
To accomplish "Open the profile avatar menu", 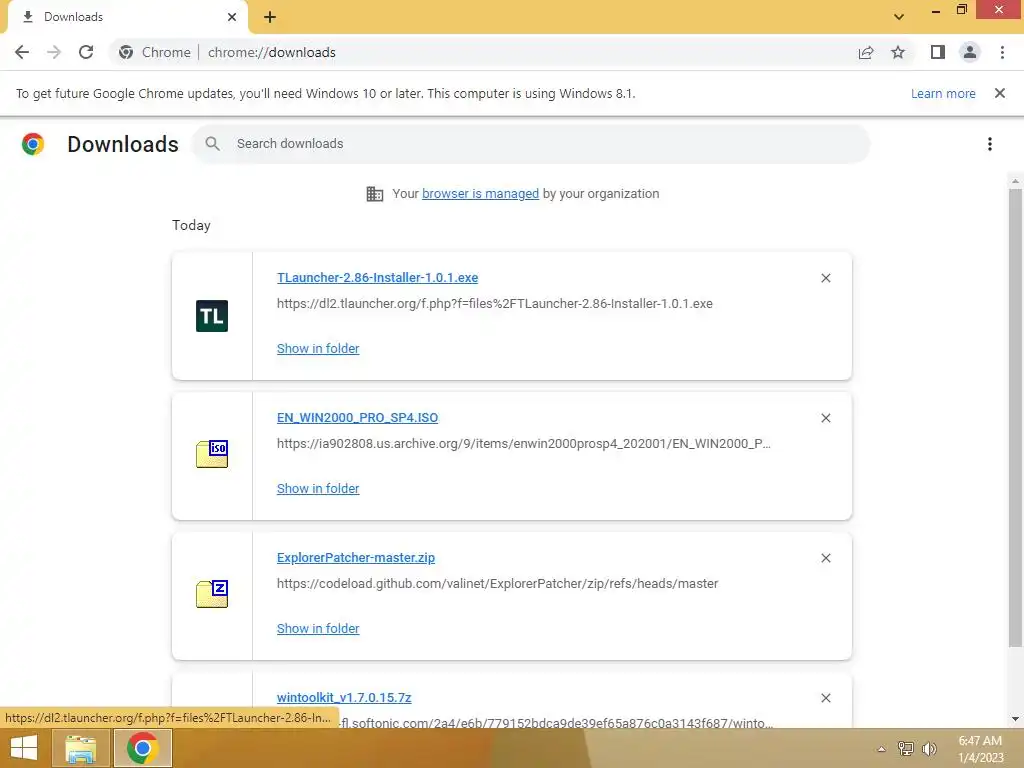I will [970, 52].
